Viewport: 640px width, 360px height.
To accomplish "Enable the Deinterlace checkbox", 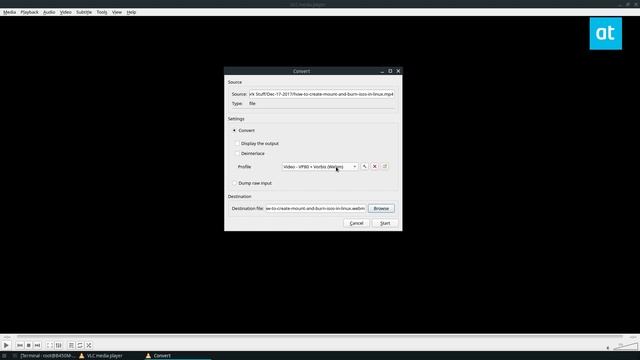I will [x=237, y=153].
